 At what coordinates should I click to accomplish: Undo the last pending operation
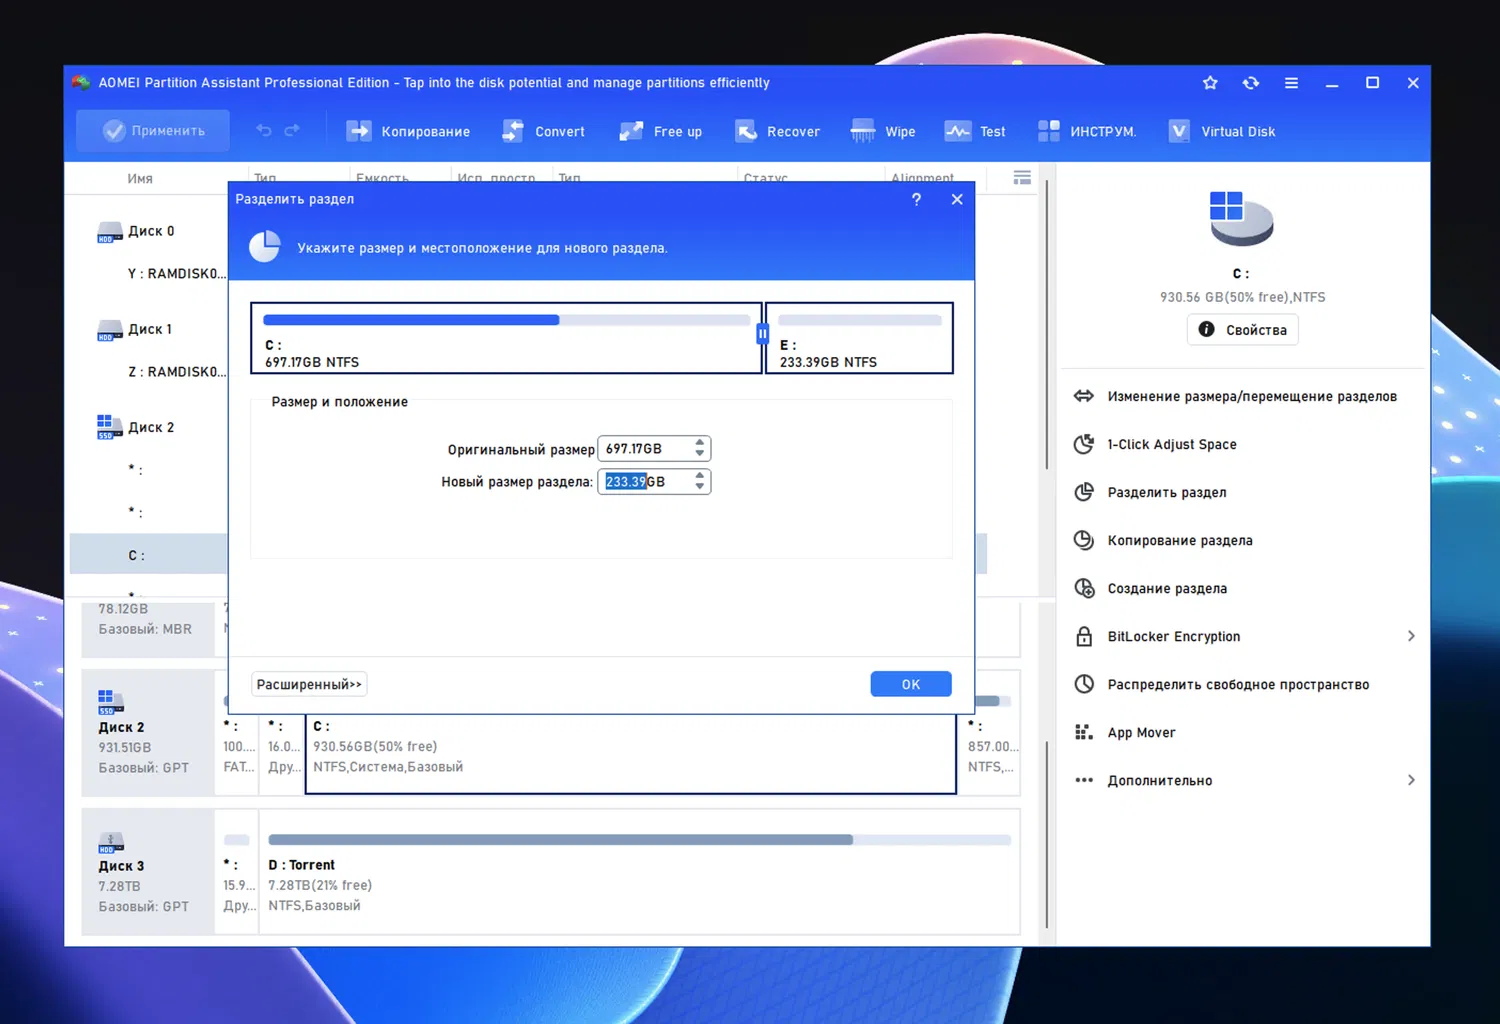[x=264, y=131]
